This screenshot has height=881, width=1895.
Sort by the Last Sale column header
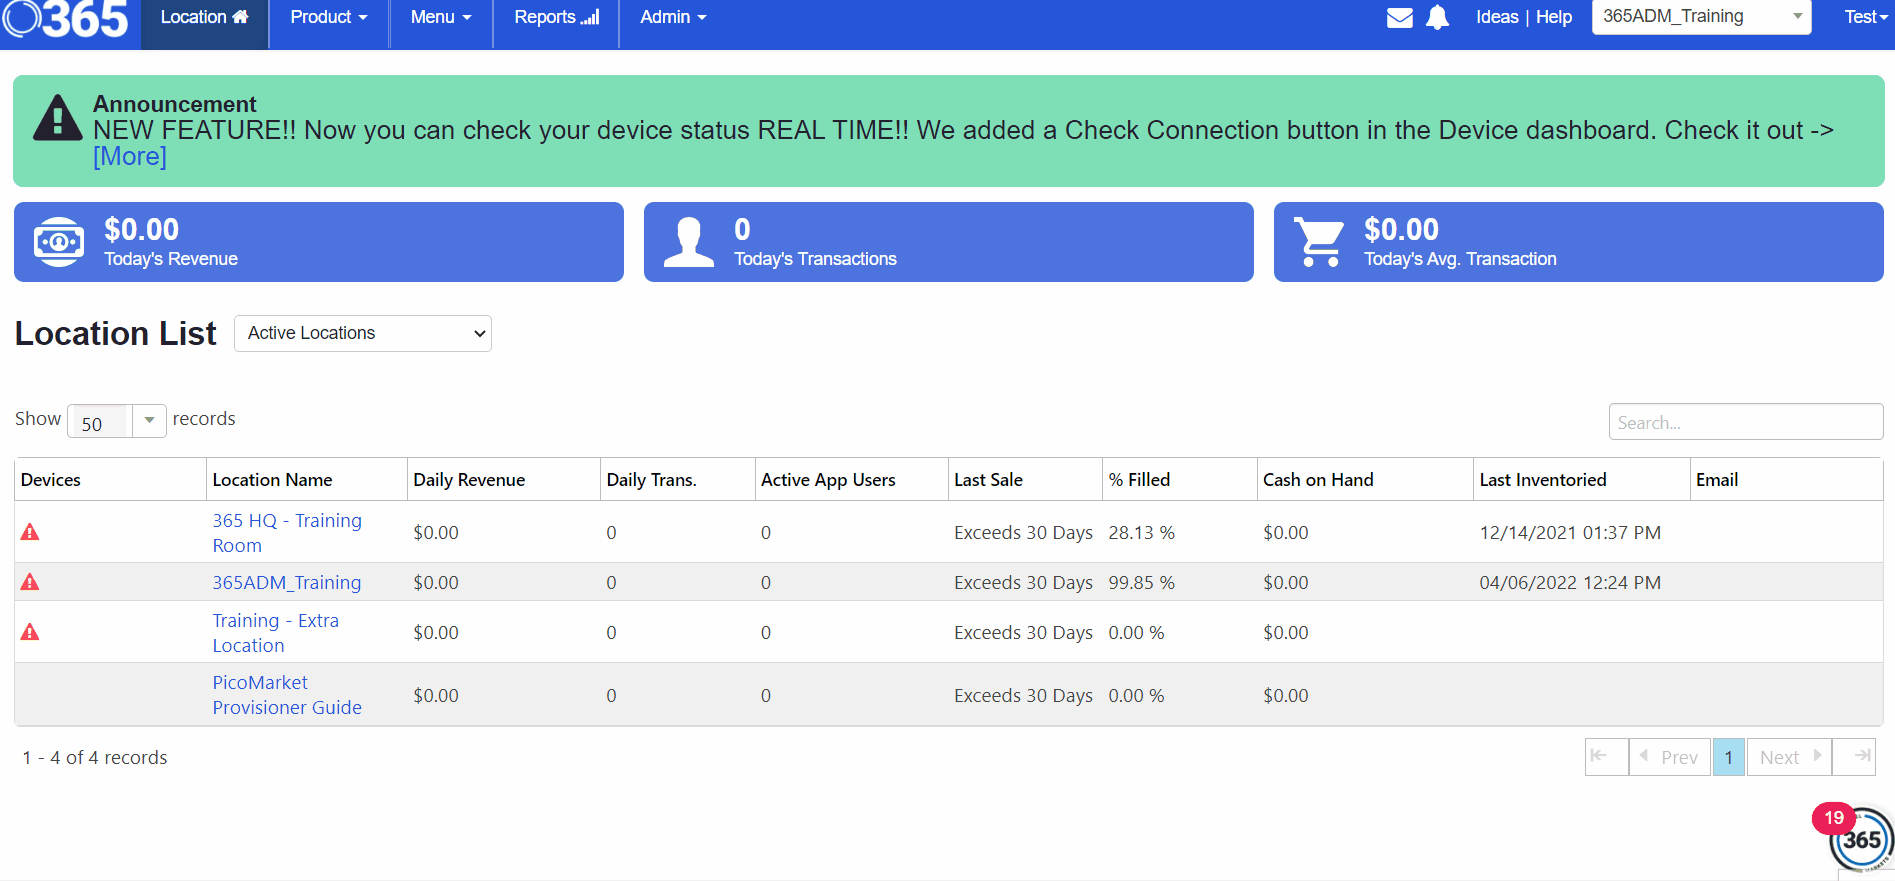coord(1025,480)
